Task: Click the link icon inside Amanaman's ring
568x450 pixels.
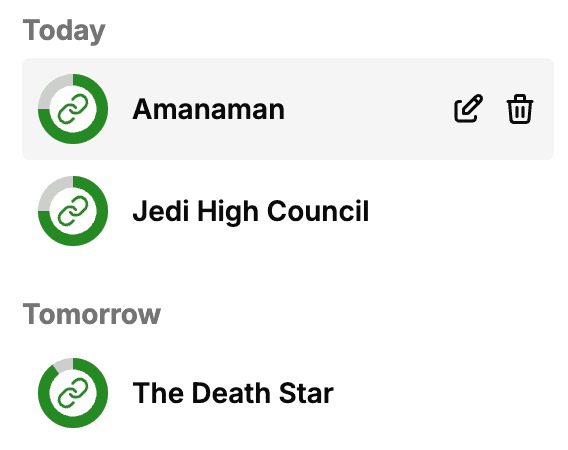Action: pyautogui.click(x=73, y=109)
